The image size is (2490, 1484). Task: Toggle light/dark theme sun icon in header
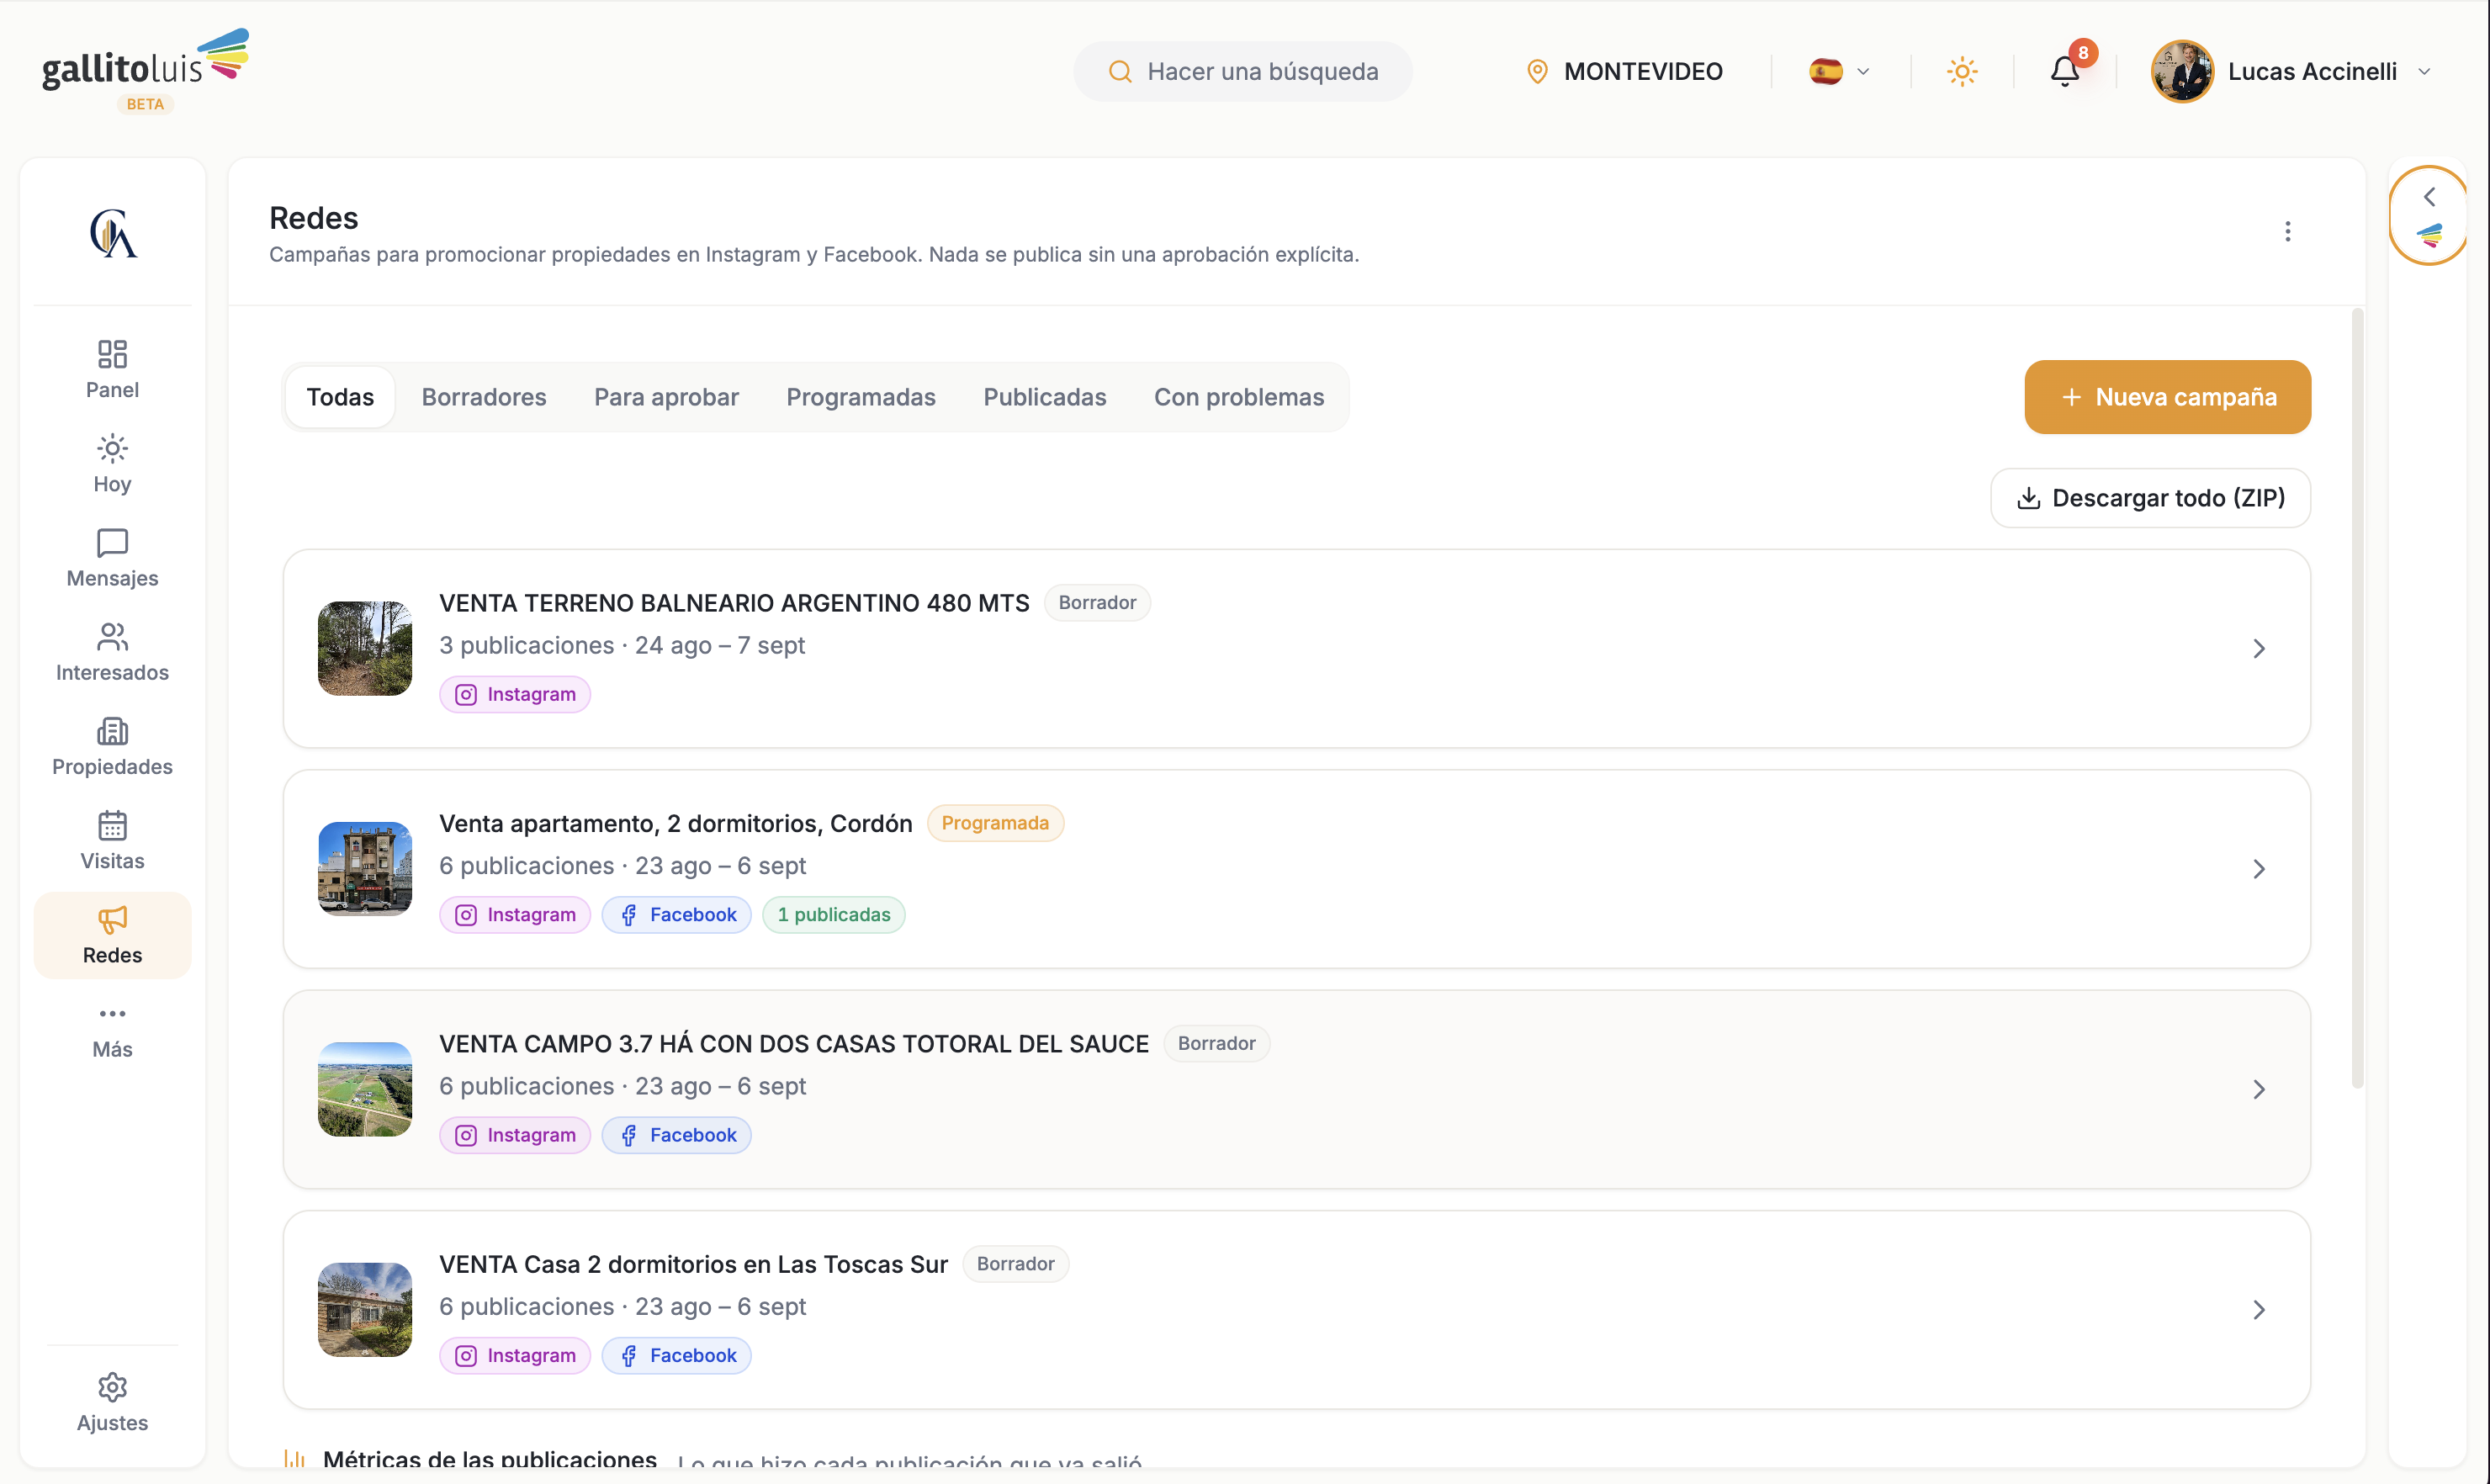(1962, 71)
